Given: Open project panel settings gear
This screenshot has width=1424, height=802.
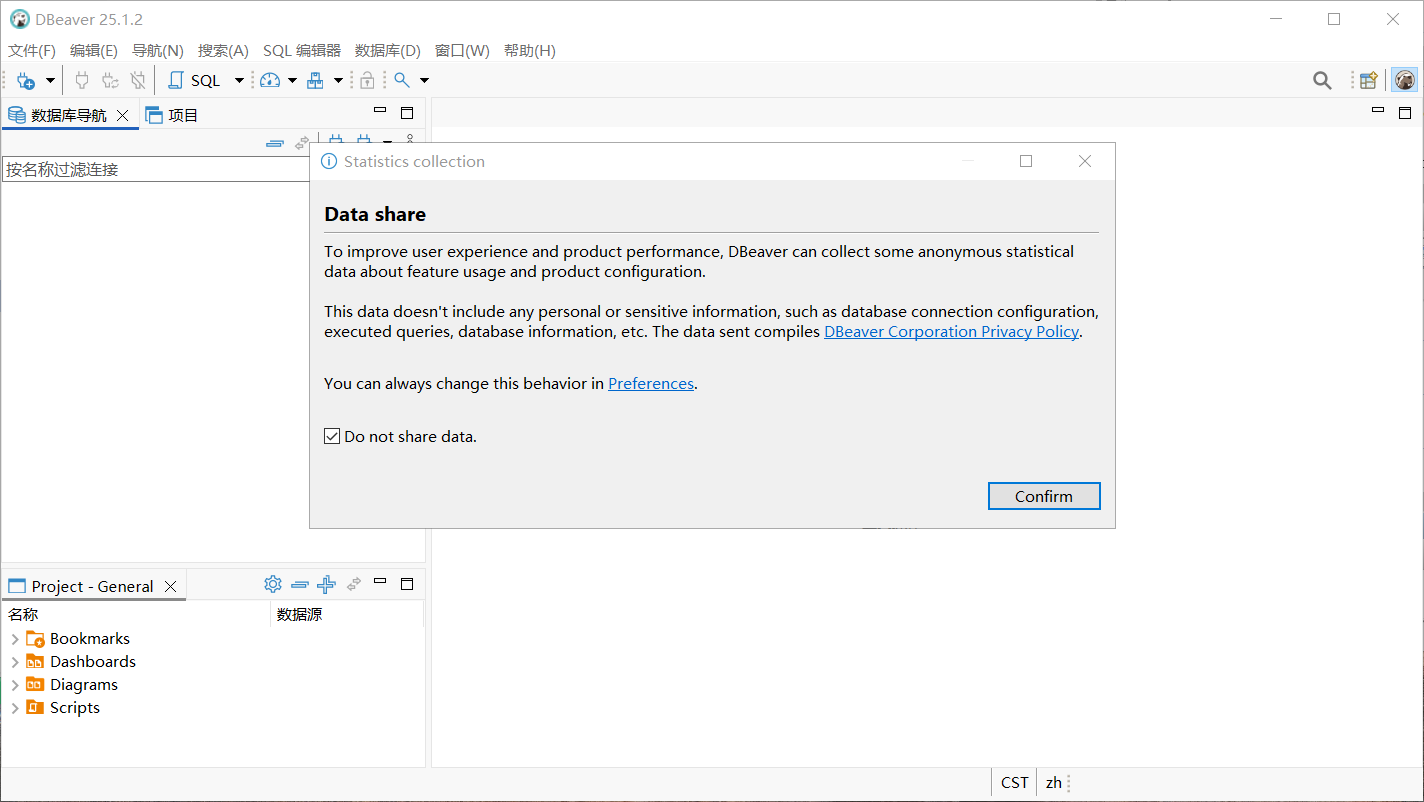Looking at the screenshot, I should pyautogui.click(x=273, y=584).
